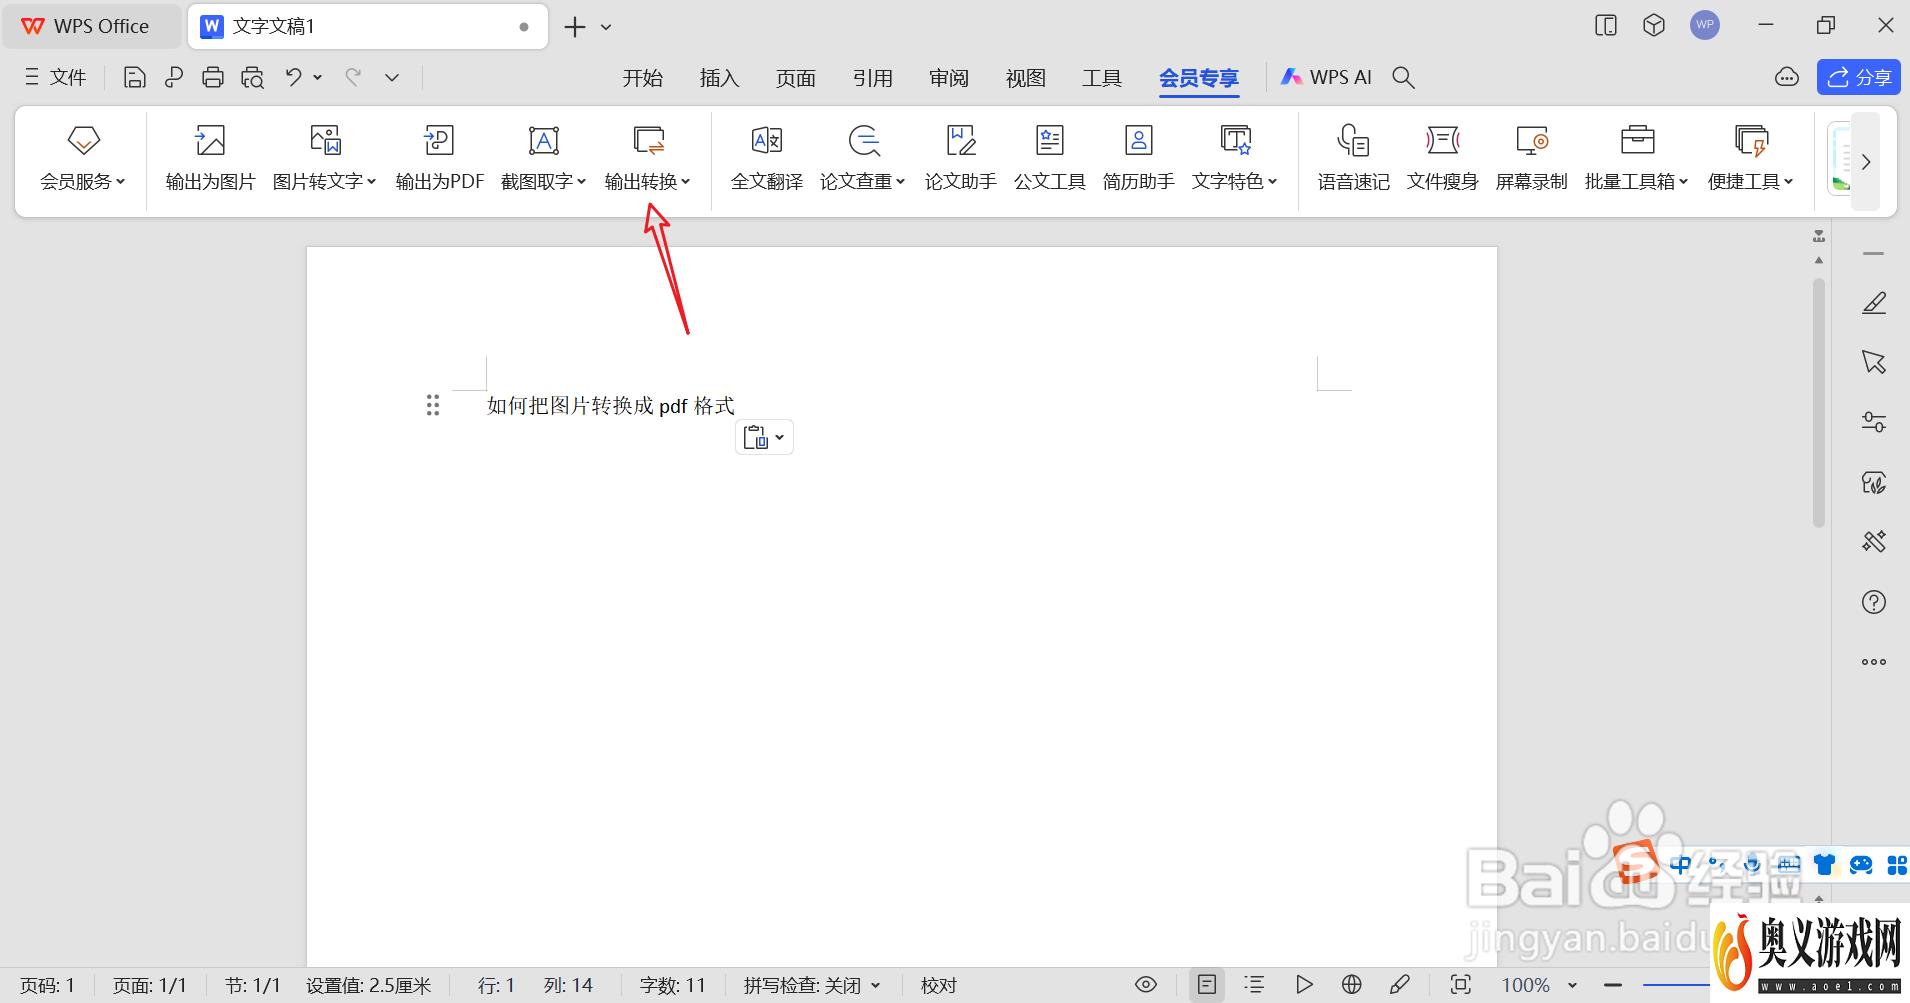Click the undo arrow icon

point(293,77)
